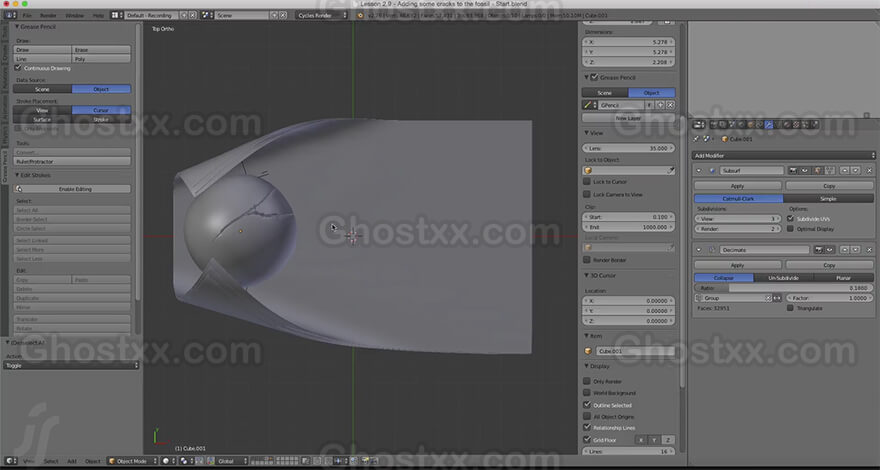
Task: Toggle Continuous Drawing checkbox
Action: click(x=18, y=68)
